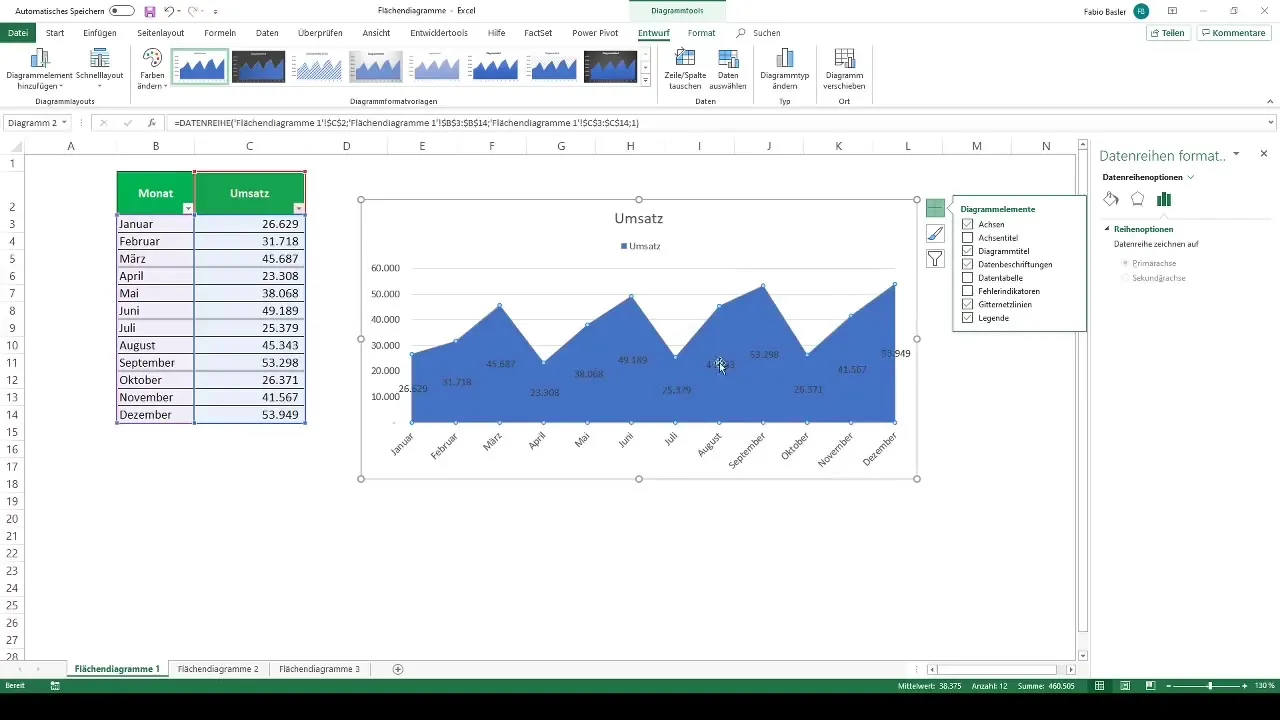Click the Suchen search box
This screenshot has width=1280, height=720.
coord(759,33)
